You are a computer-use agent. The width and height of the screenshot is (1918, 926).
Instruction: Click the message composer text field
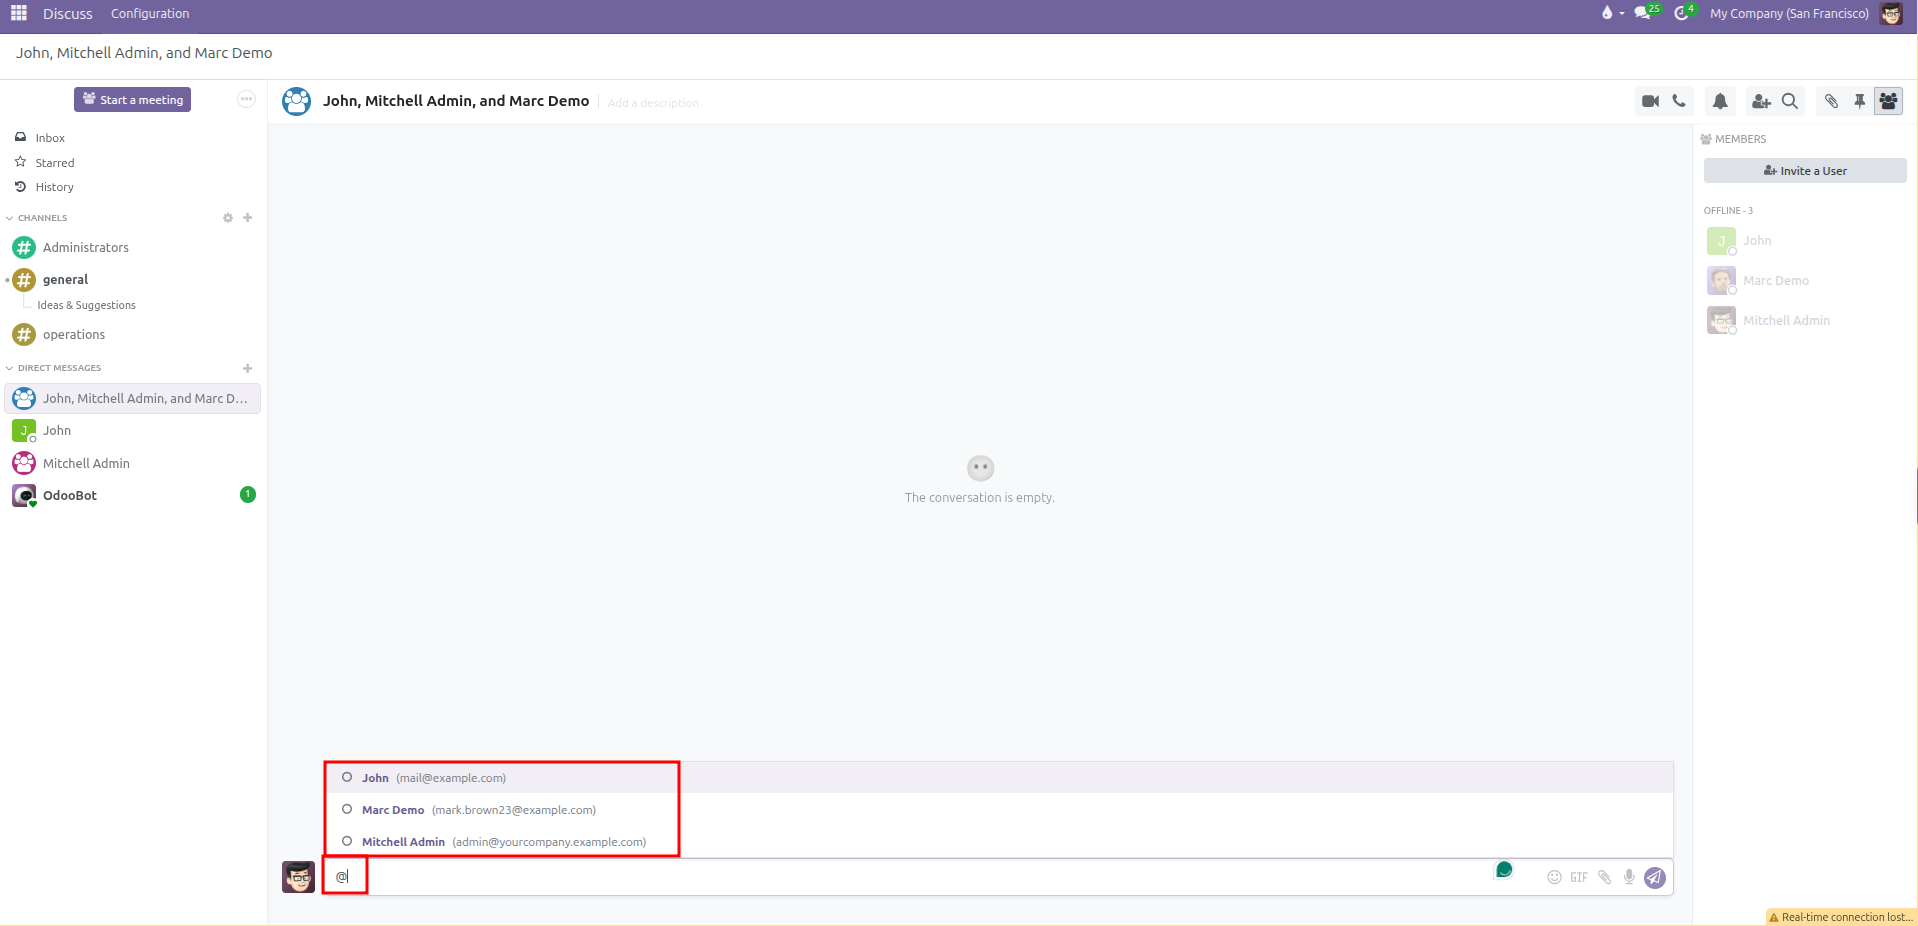[930, 877]
